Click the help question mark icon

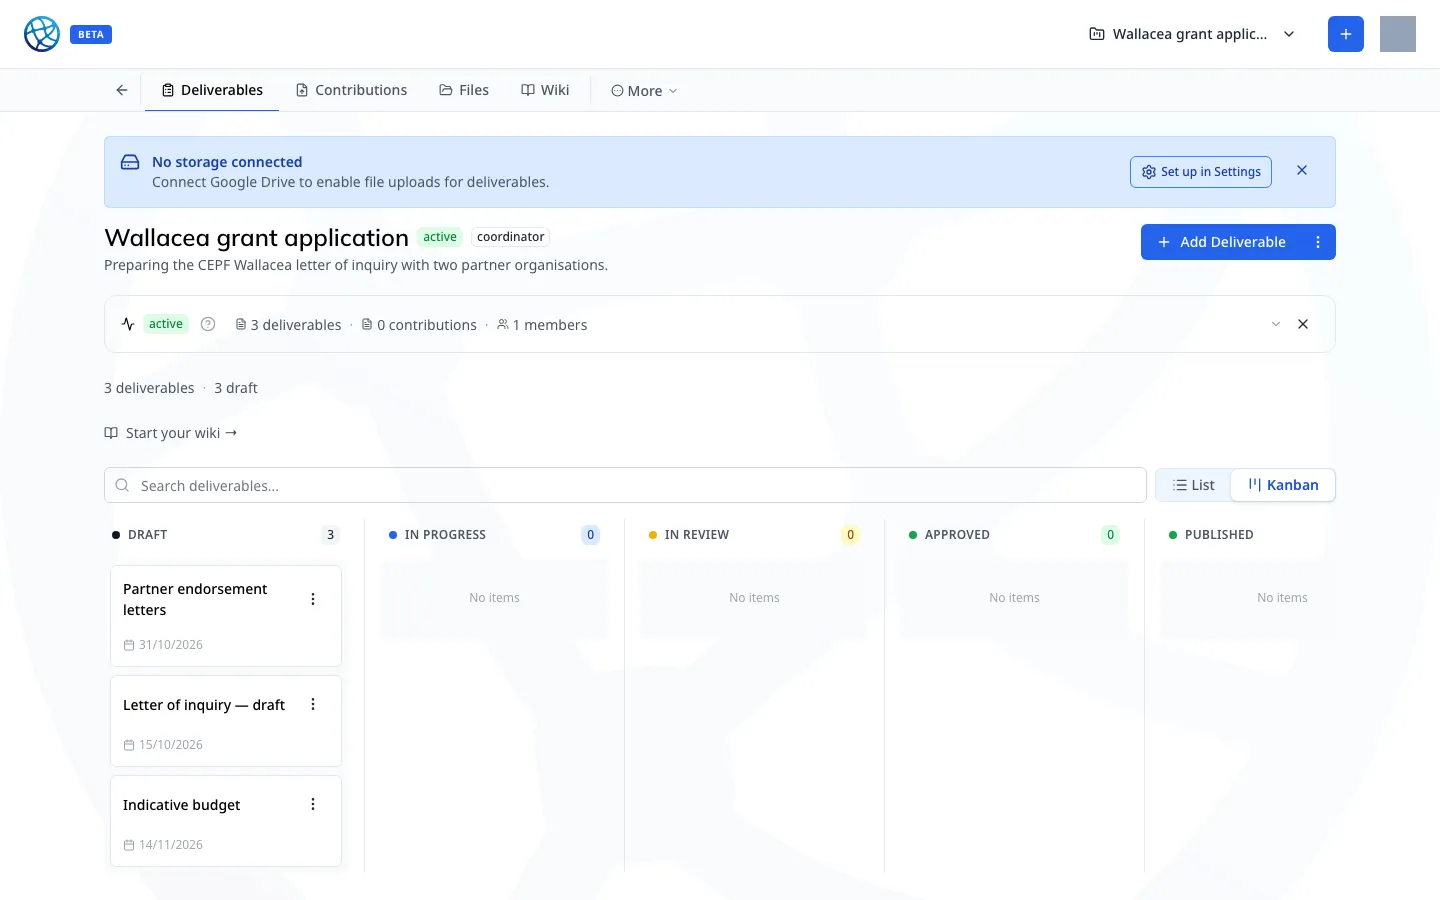[x=208, y=324]
